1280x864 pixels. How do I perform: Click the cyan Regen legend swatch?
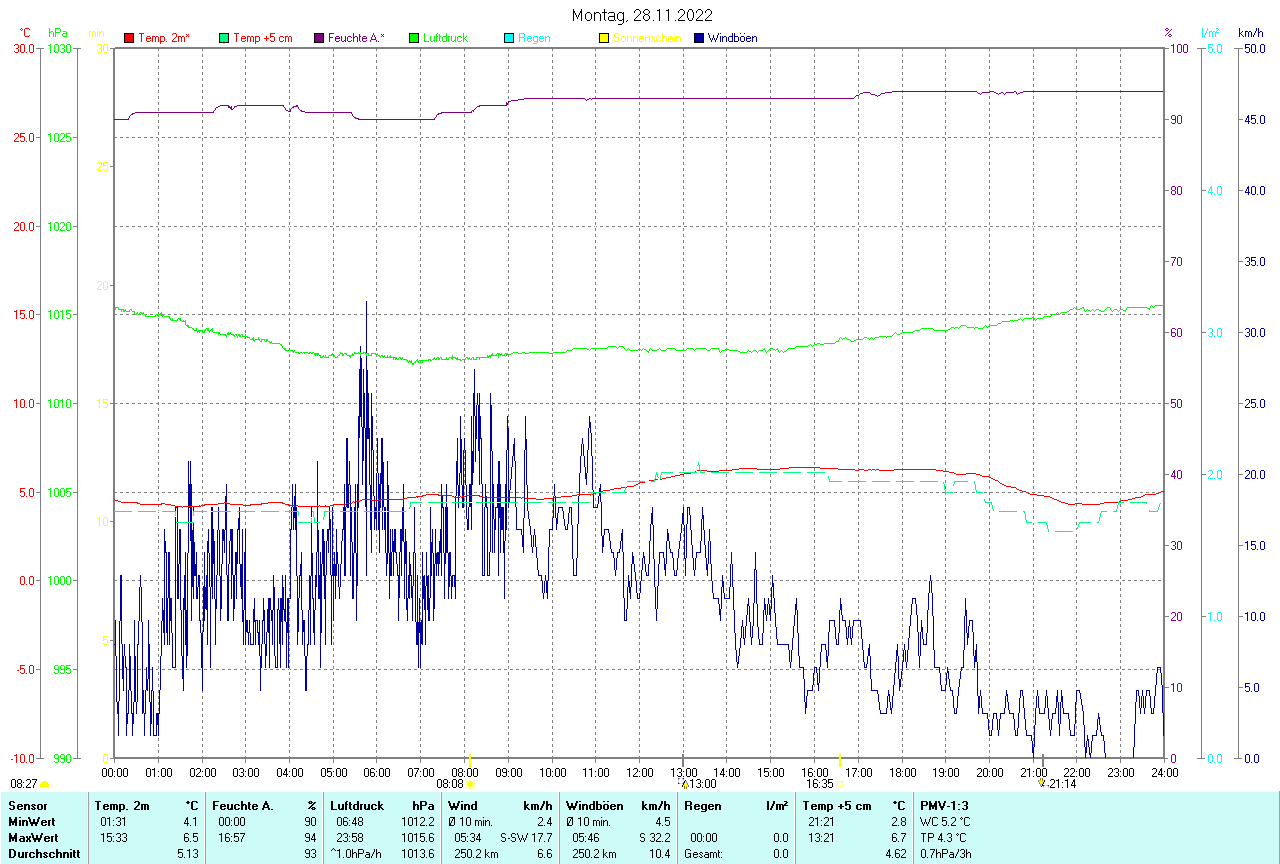click(509, 38)
